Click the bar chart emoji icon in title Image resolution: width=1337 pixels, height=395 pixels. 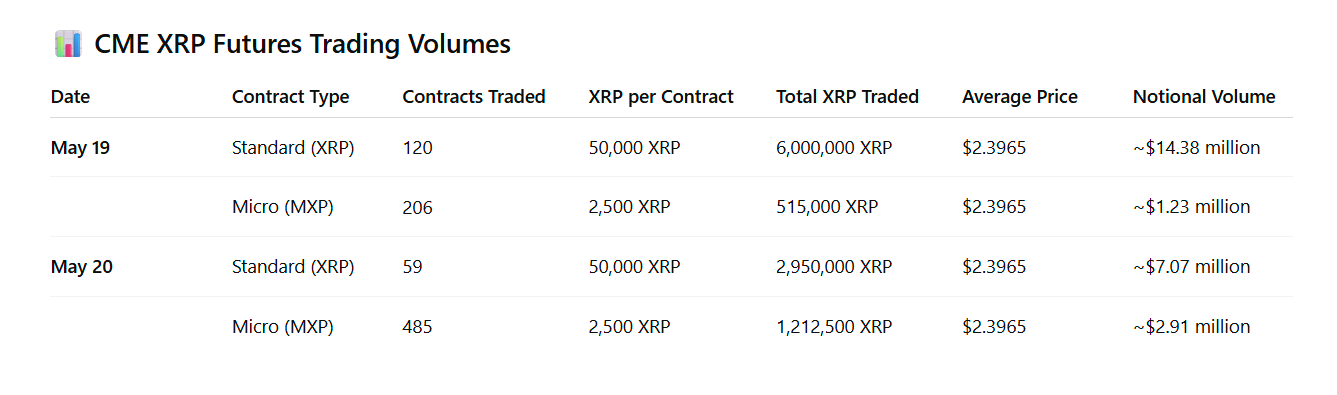coord(67,44)
